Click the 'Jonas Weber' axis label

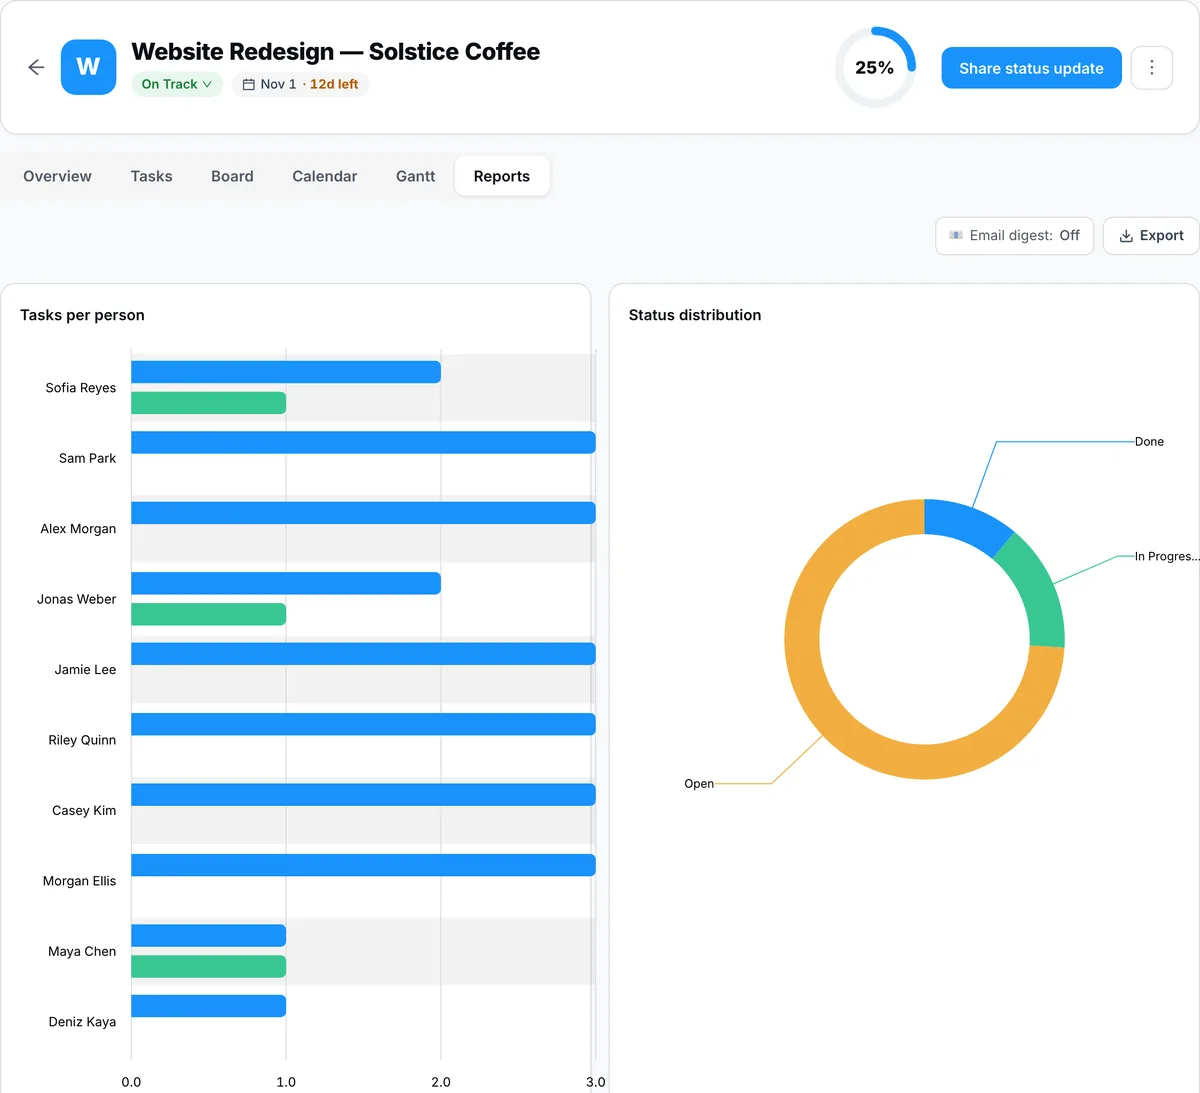click(76, 599)
